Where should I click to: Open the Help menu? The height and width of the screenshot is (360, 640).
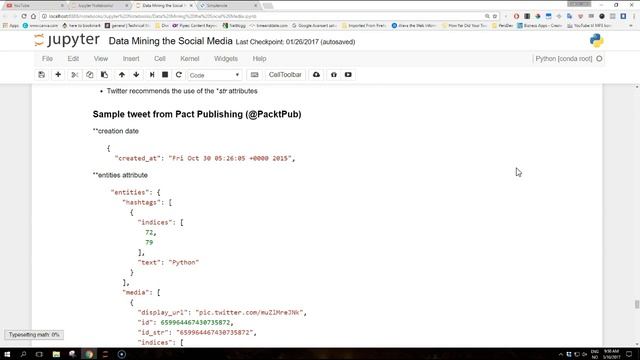[x=259, y=59]
